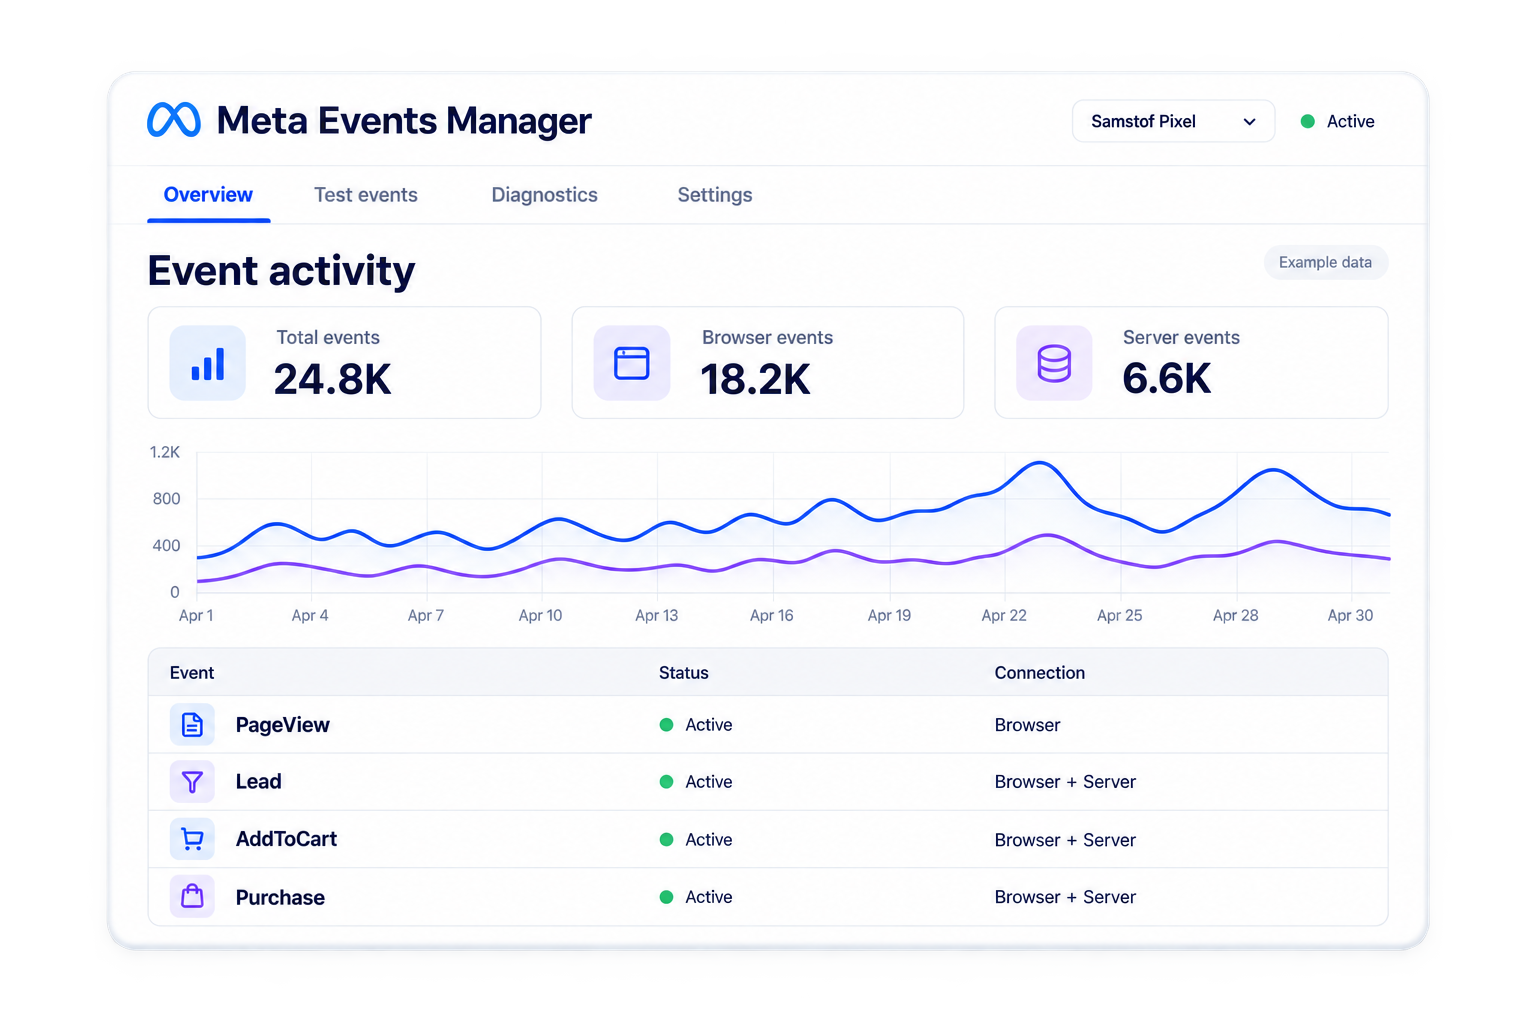Click the Lead funnel icon
Viewport: 1536px width, 1024px height.
(x=192, y=782)
